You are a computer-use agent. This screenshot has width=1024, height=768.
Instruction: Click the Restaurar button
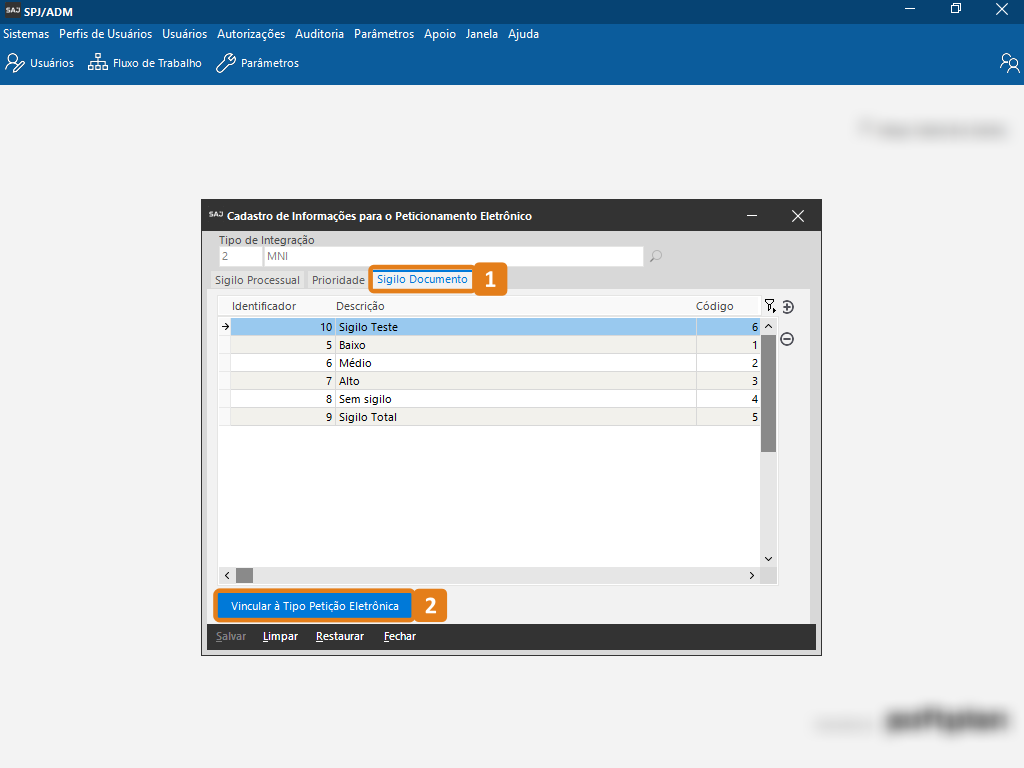(x=340, y=637)
